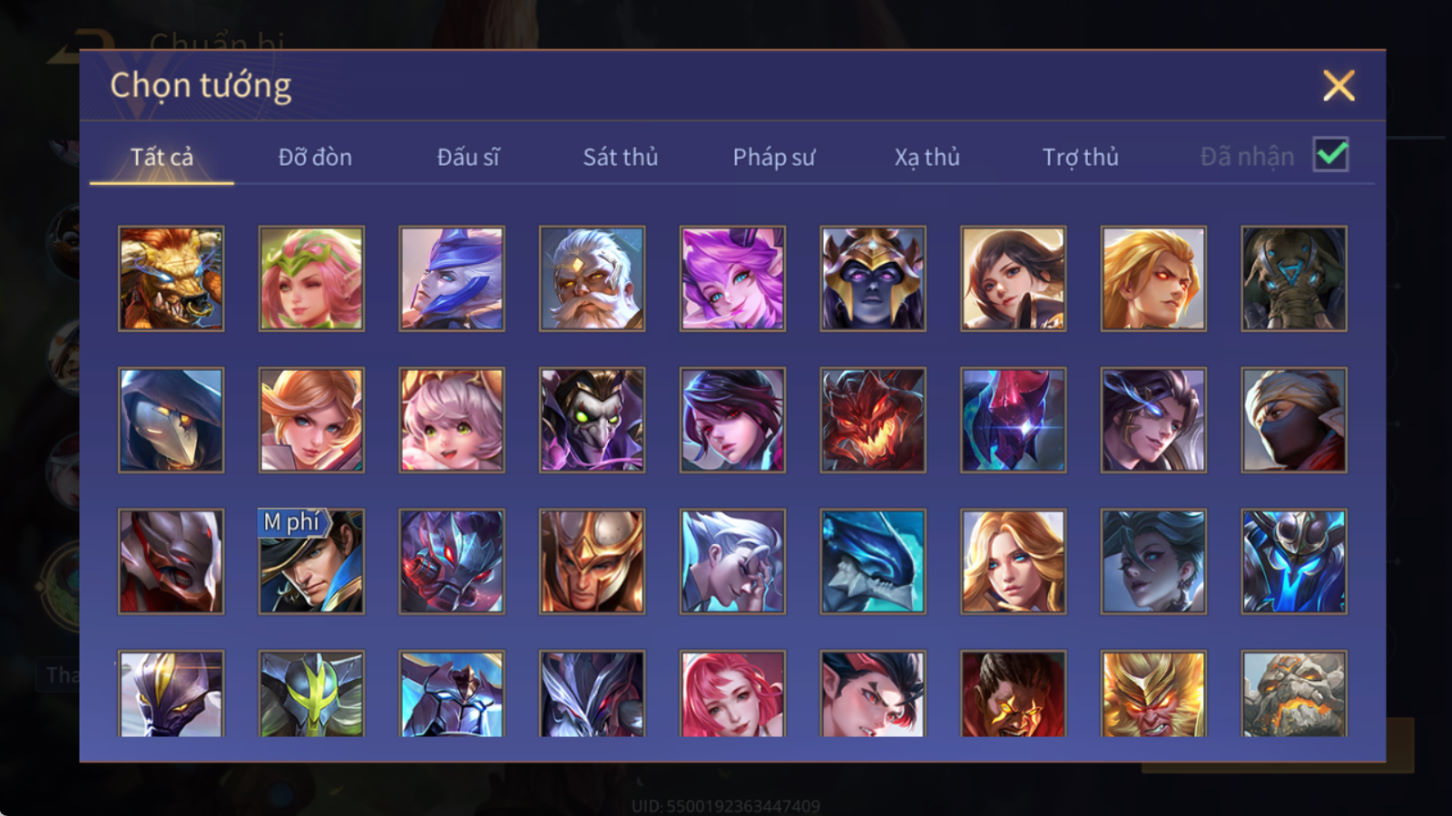The width and height of the screenshot is (1452, 816).
Task: Pick the purple-haired girl with horns
Action: (x=733, y=278)
